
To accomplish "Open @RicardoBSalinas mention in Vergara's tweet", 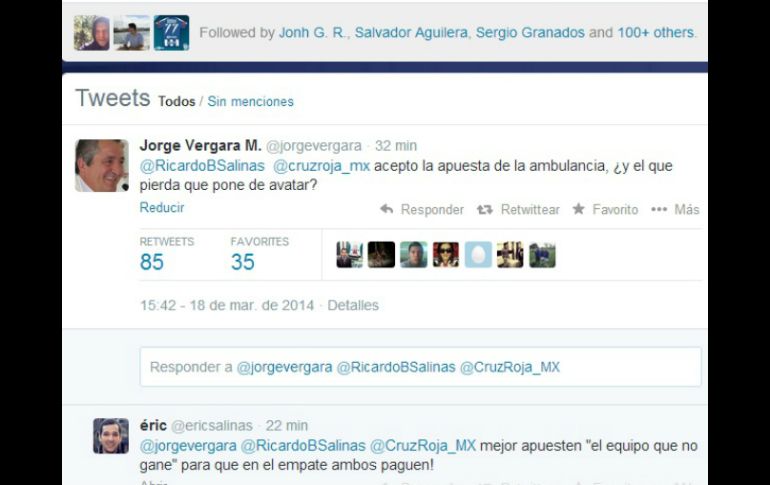I will point(202,166).
